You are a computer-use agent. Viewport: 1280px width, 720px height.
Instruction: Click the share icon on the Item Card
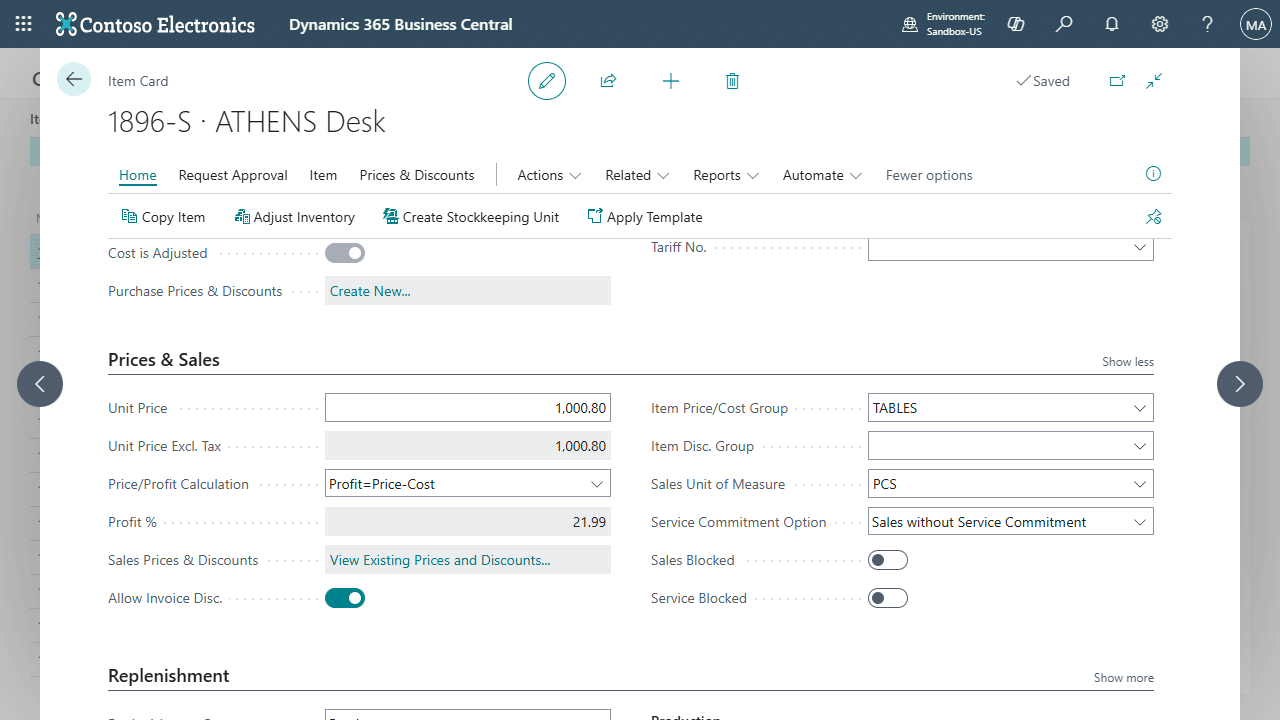(608, 81)
